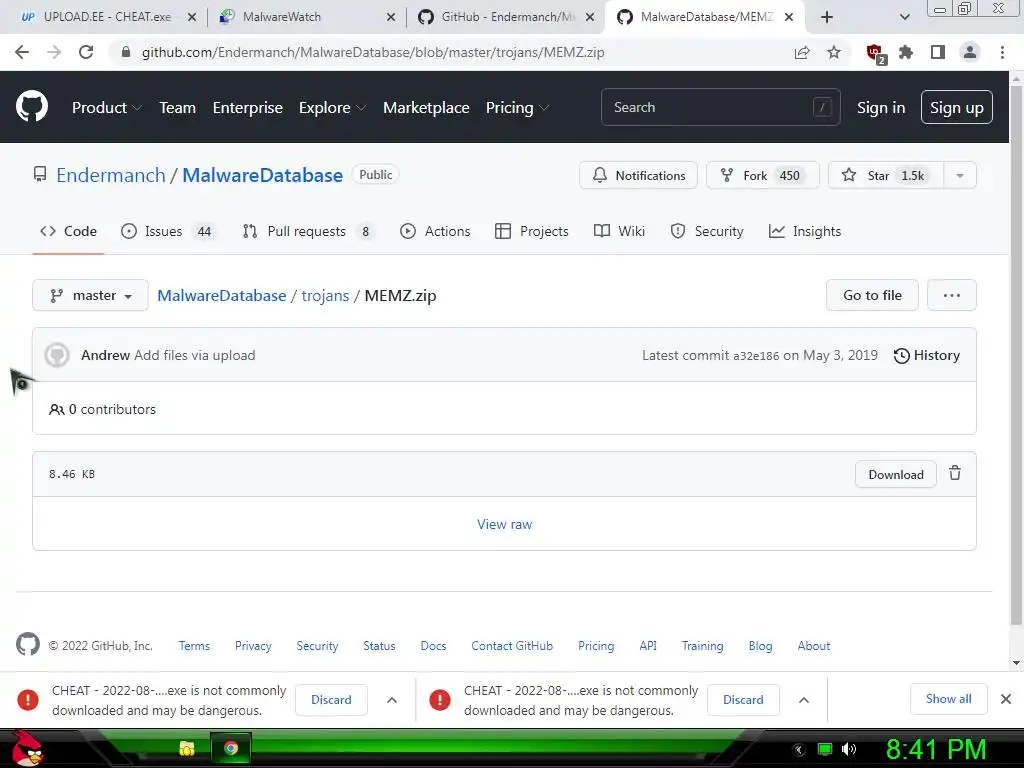Click the Sign in link
This screenshot has width=1024, height=768.
pos(880,108)
